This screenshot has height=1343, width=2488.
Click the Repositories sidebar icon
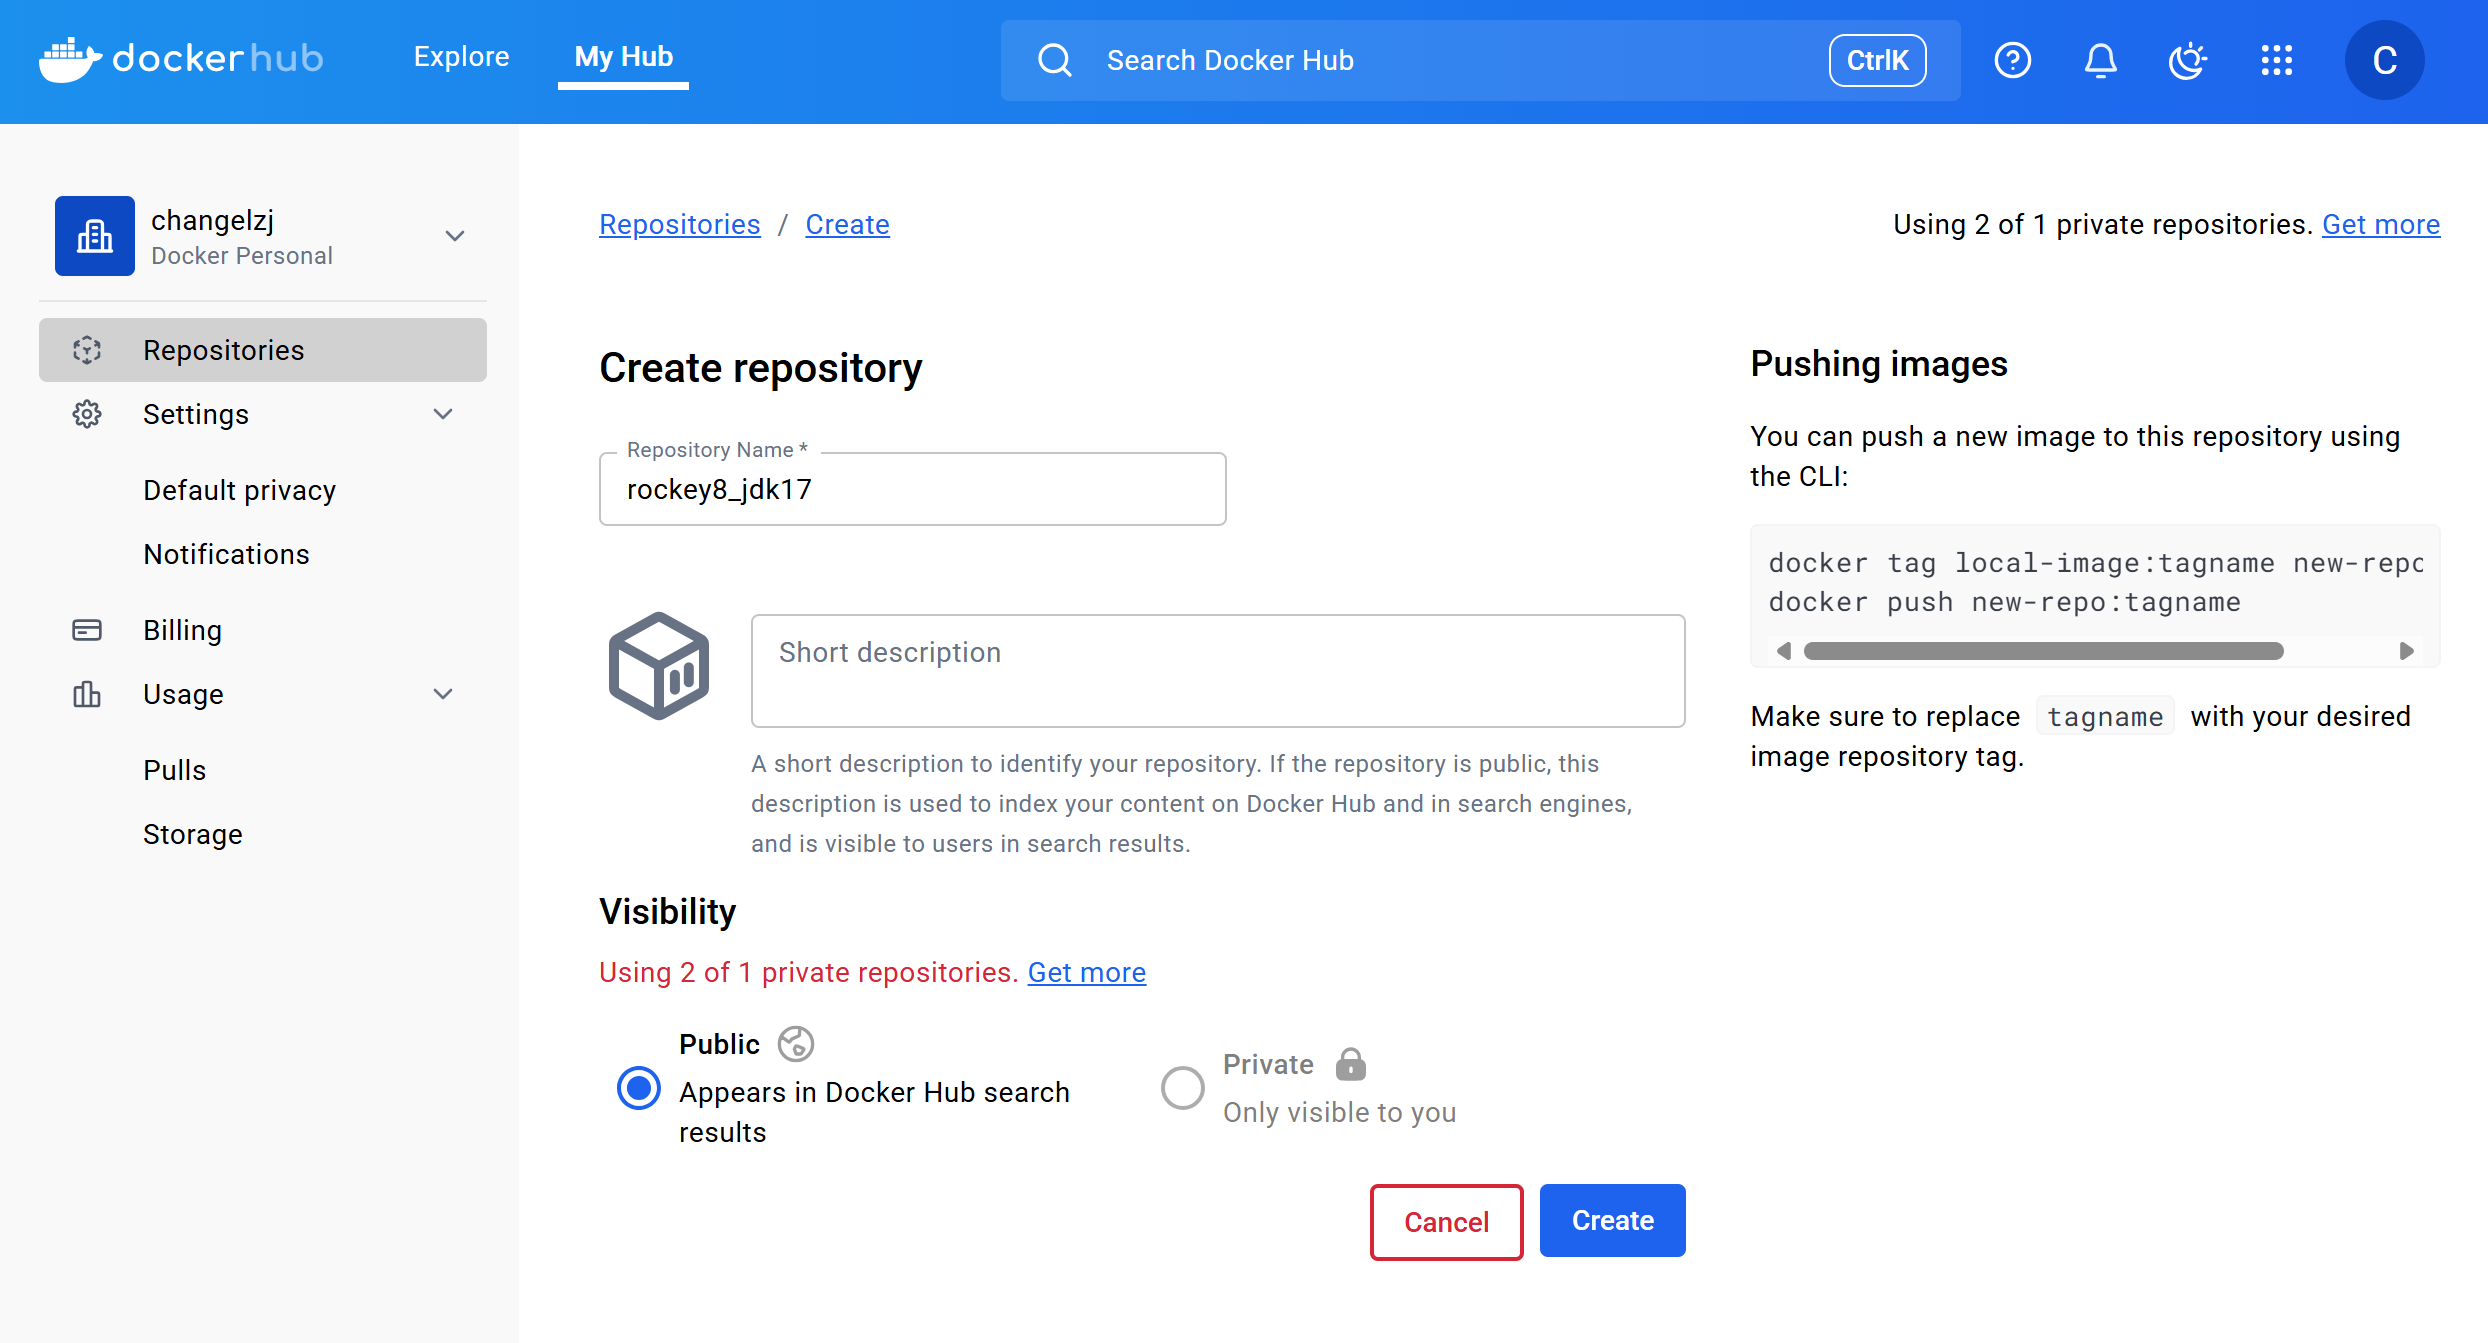click(x=87, y=350)
